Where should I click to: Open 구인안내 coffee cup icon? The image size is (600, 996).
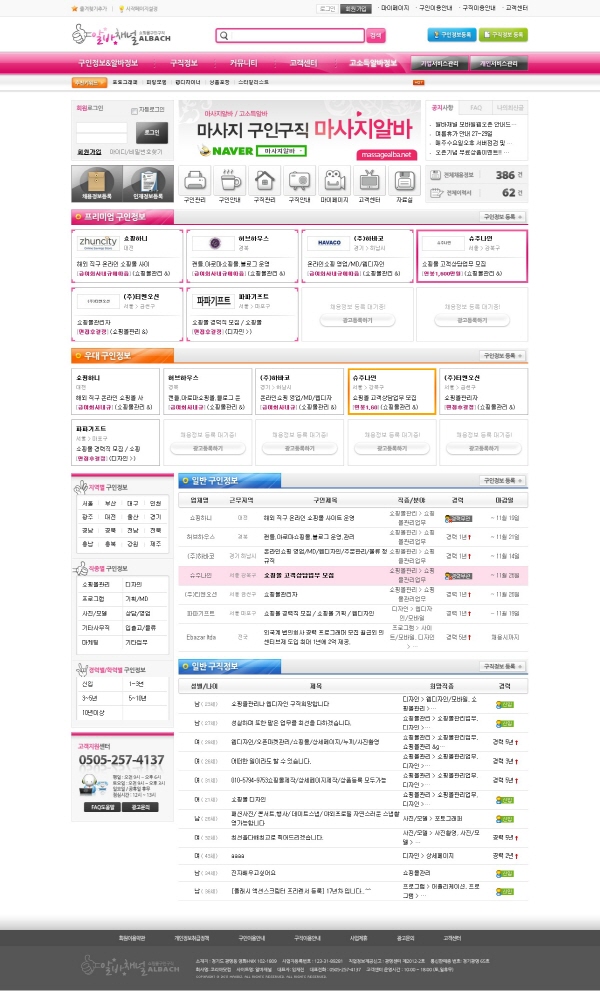230,181
